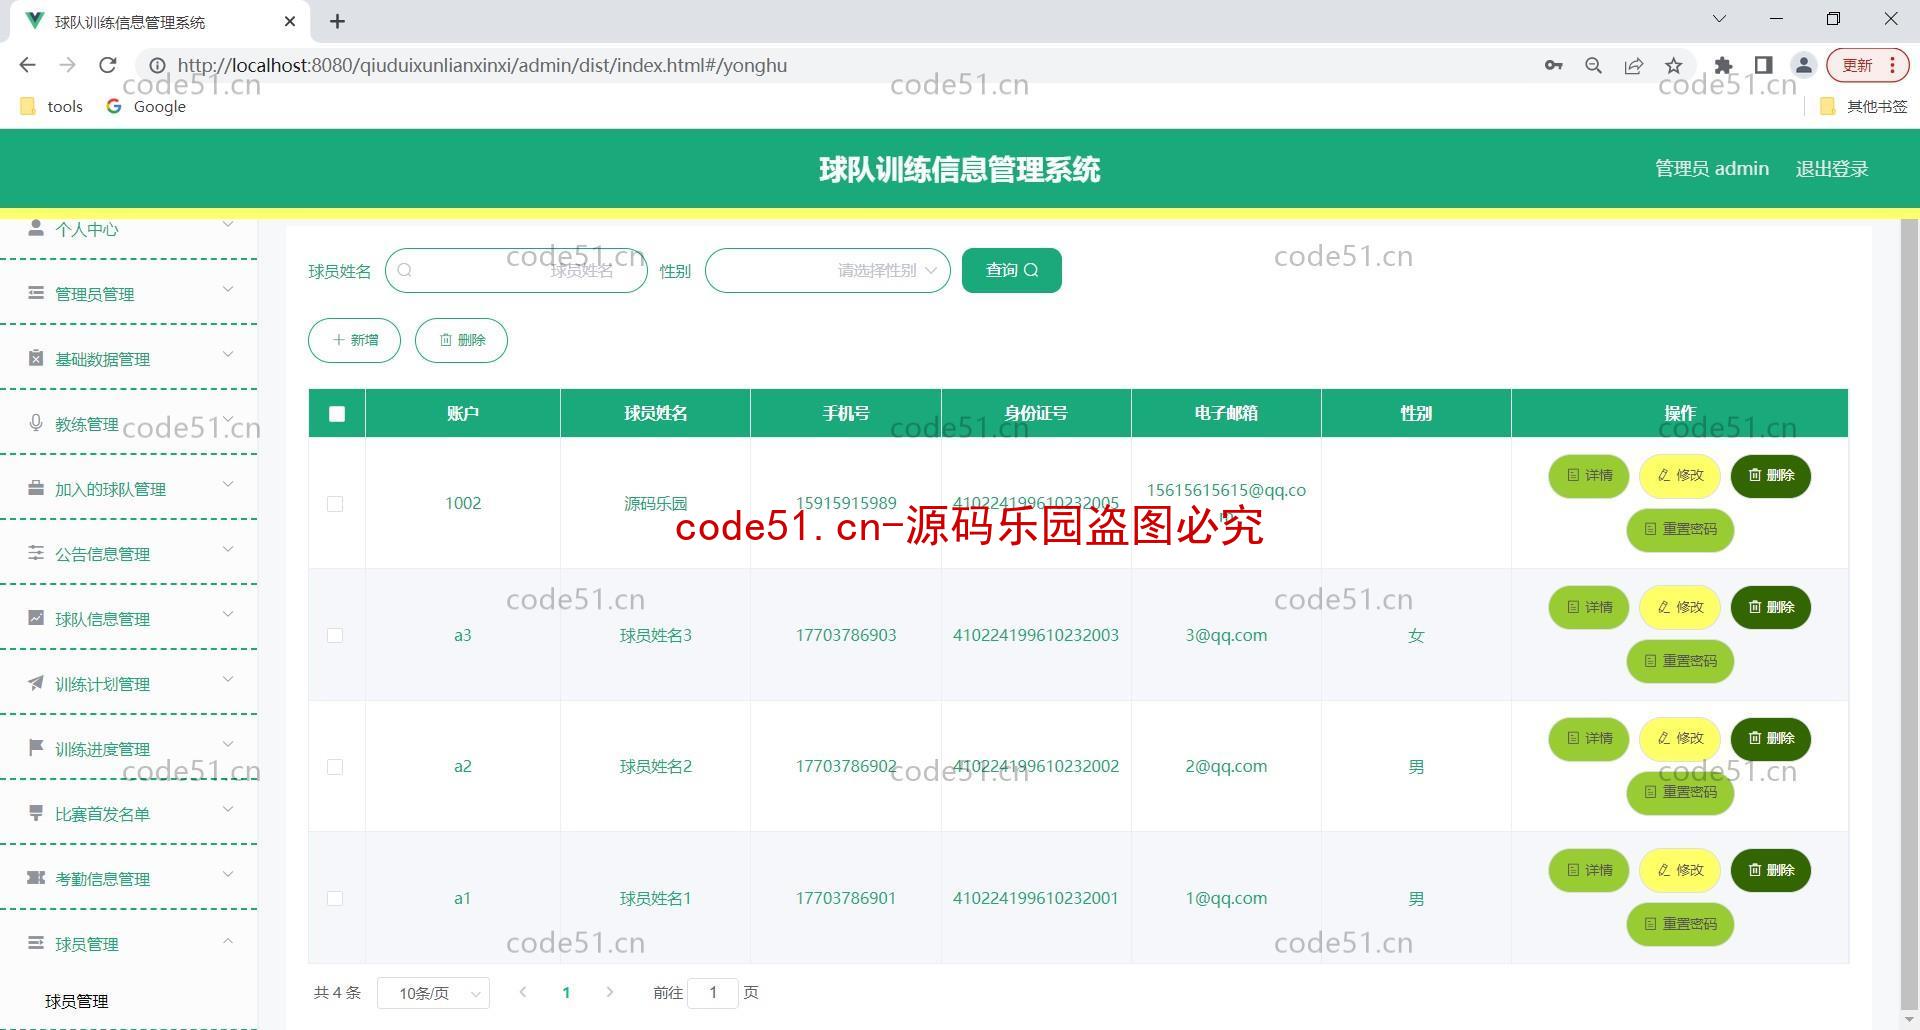The width and height of the screenshot is (1920, 1030).
Task: Click the zoom magnifier icon in address bar
Action: (x=1594, y=65)
